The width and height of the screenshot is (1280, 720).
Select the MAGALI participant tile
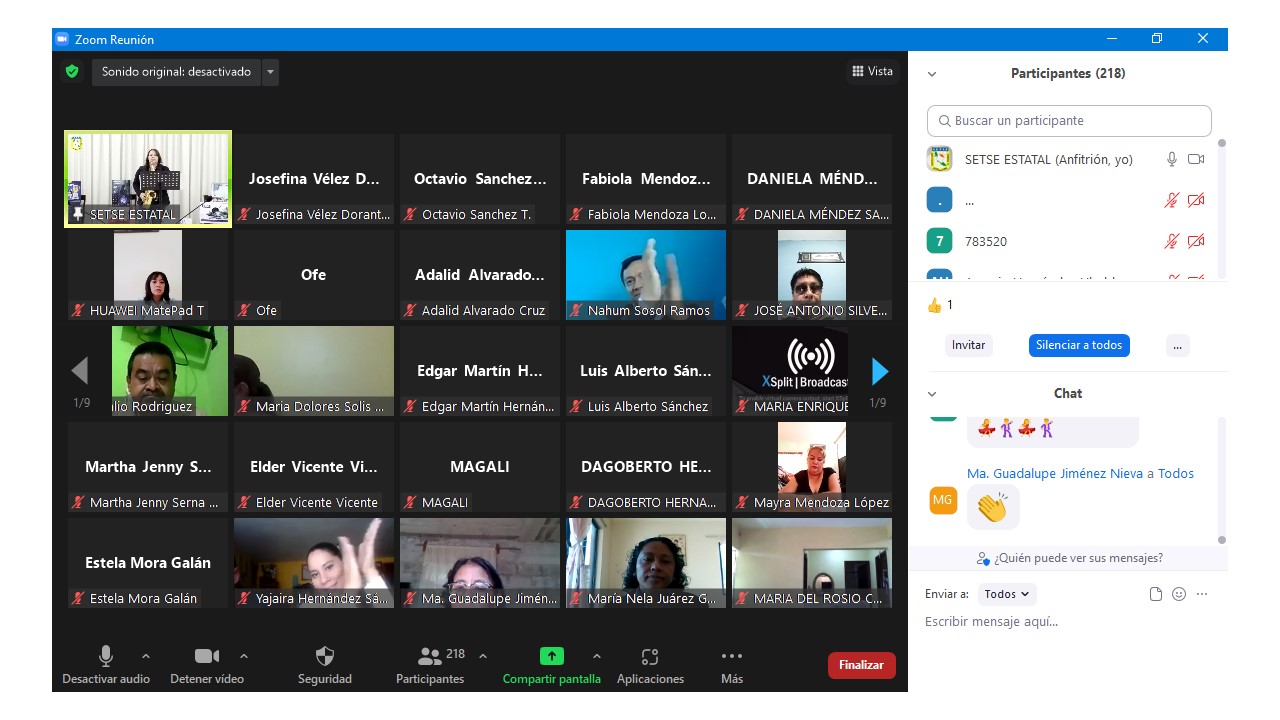[x=480, y=467]
